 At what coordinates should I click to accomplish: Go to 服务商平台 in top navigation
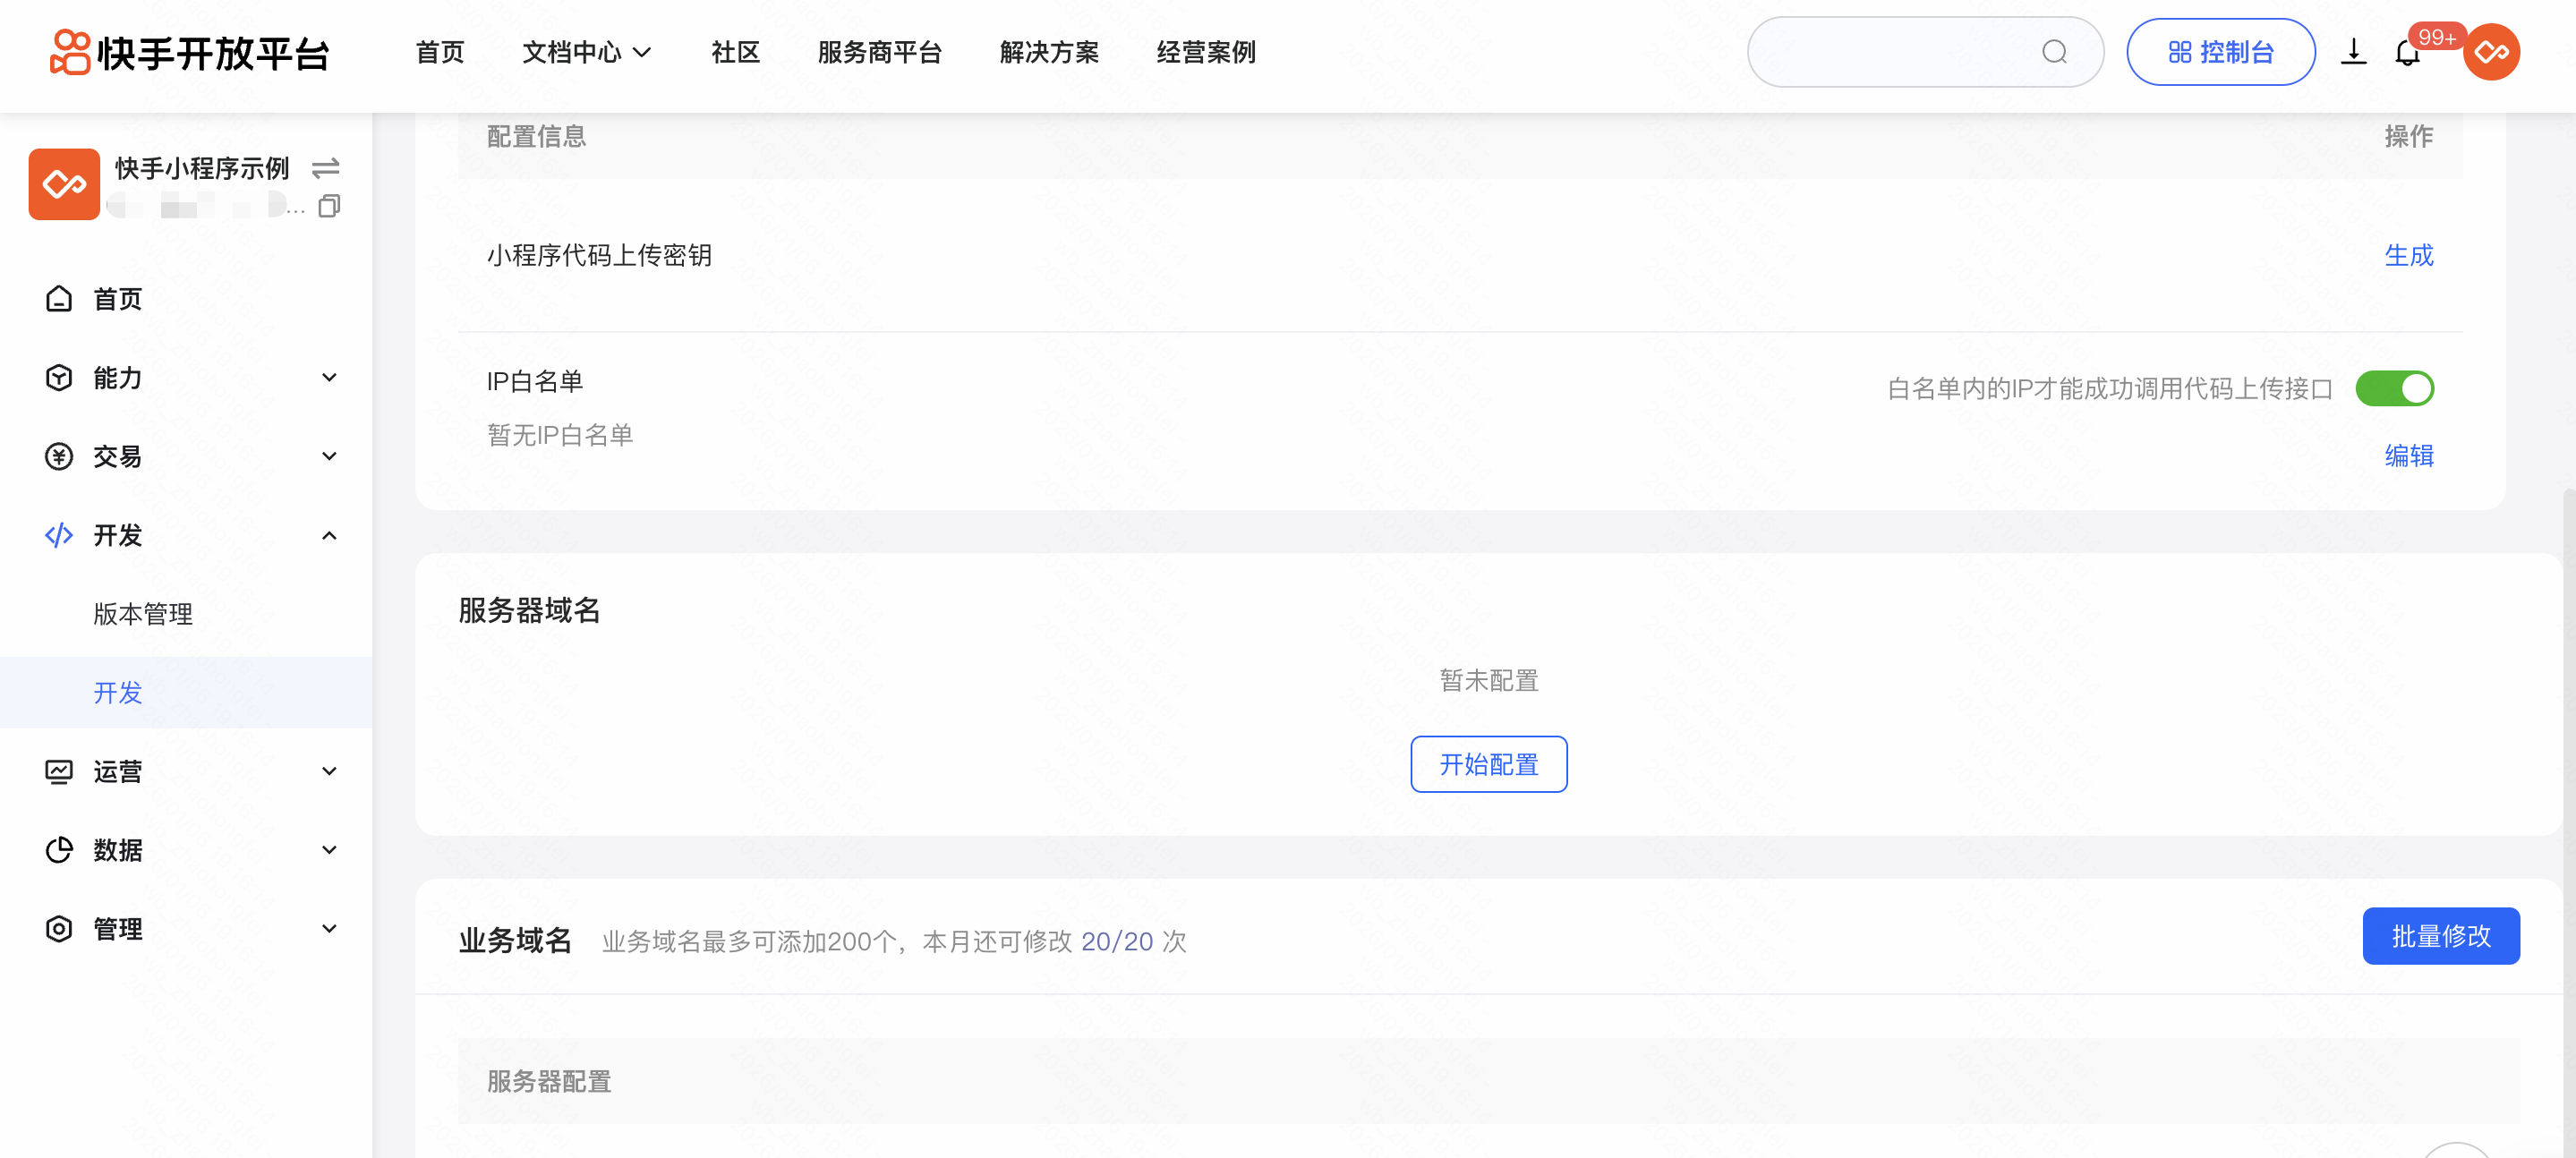[879, 52]
